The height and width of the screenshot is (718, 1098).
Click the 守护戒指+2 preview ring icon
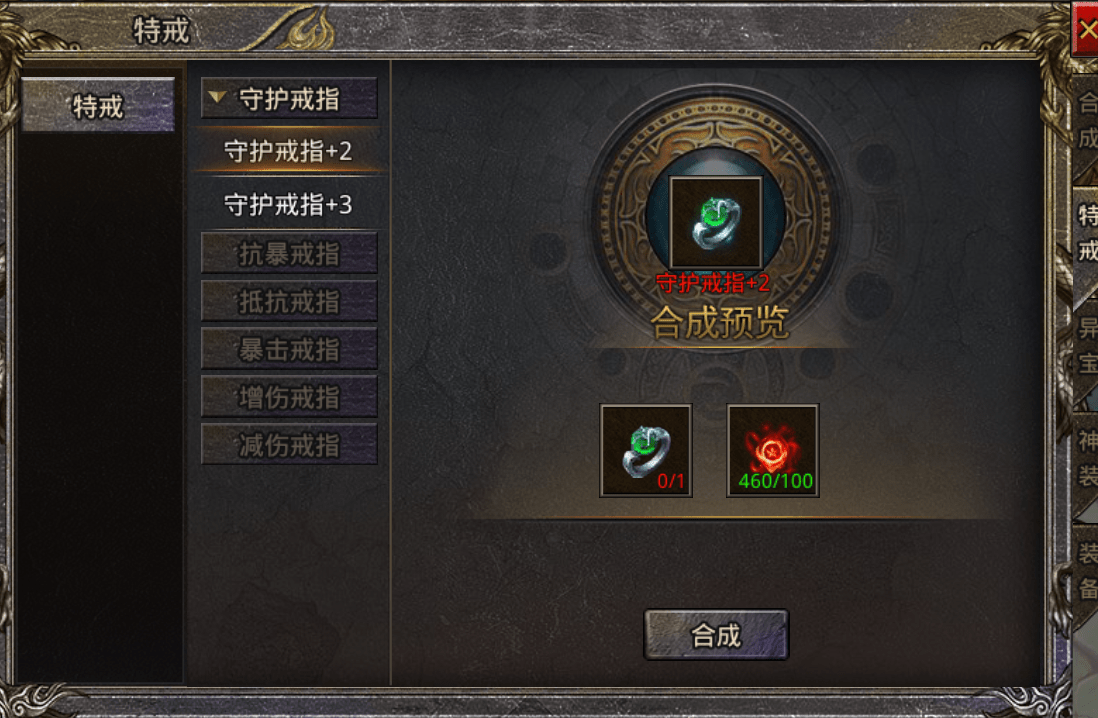click(x=715, y=222)
